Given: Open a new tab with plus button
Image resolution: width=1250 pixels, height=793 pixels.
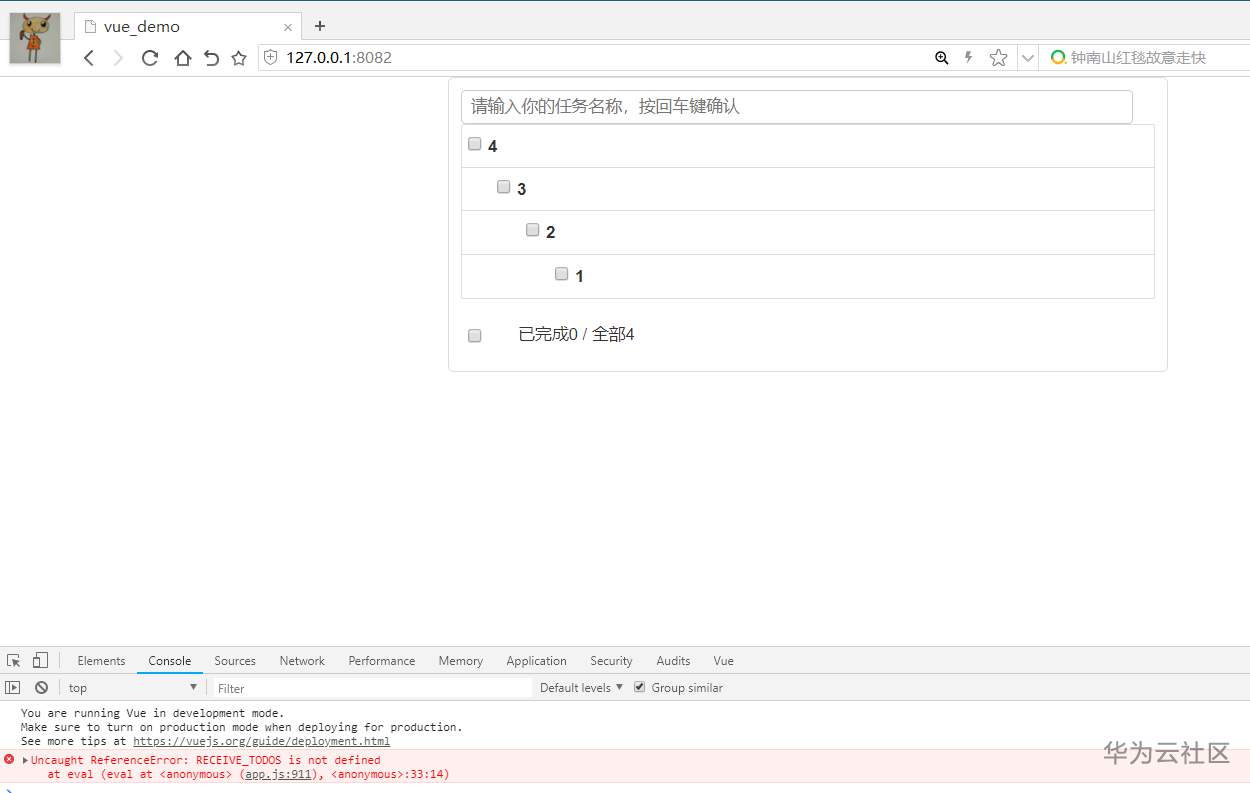Looking at the screenshot, I should coord(320,26).
